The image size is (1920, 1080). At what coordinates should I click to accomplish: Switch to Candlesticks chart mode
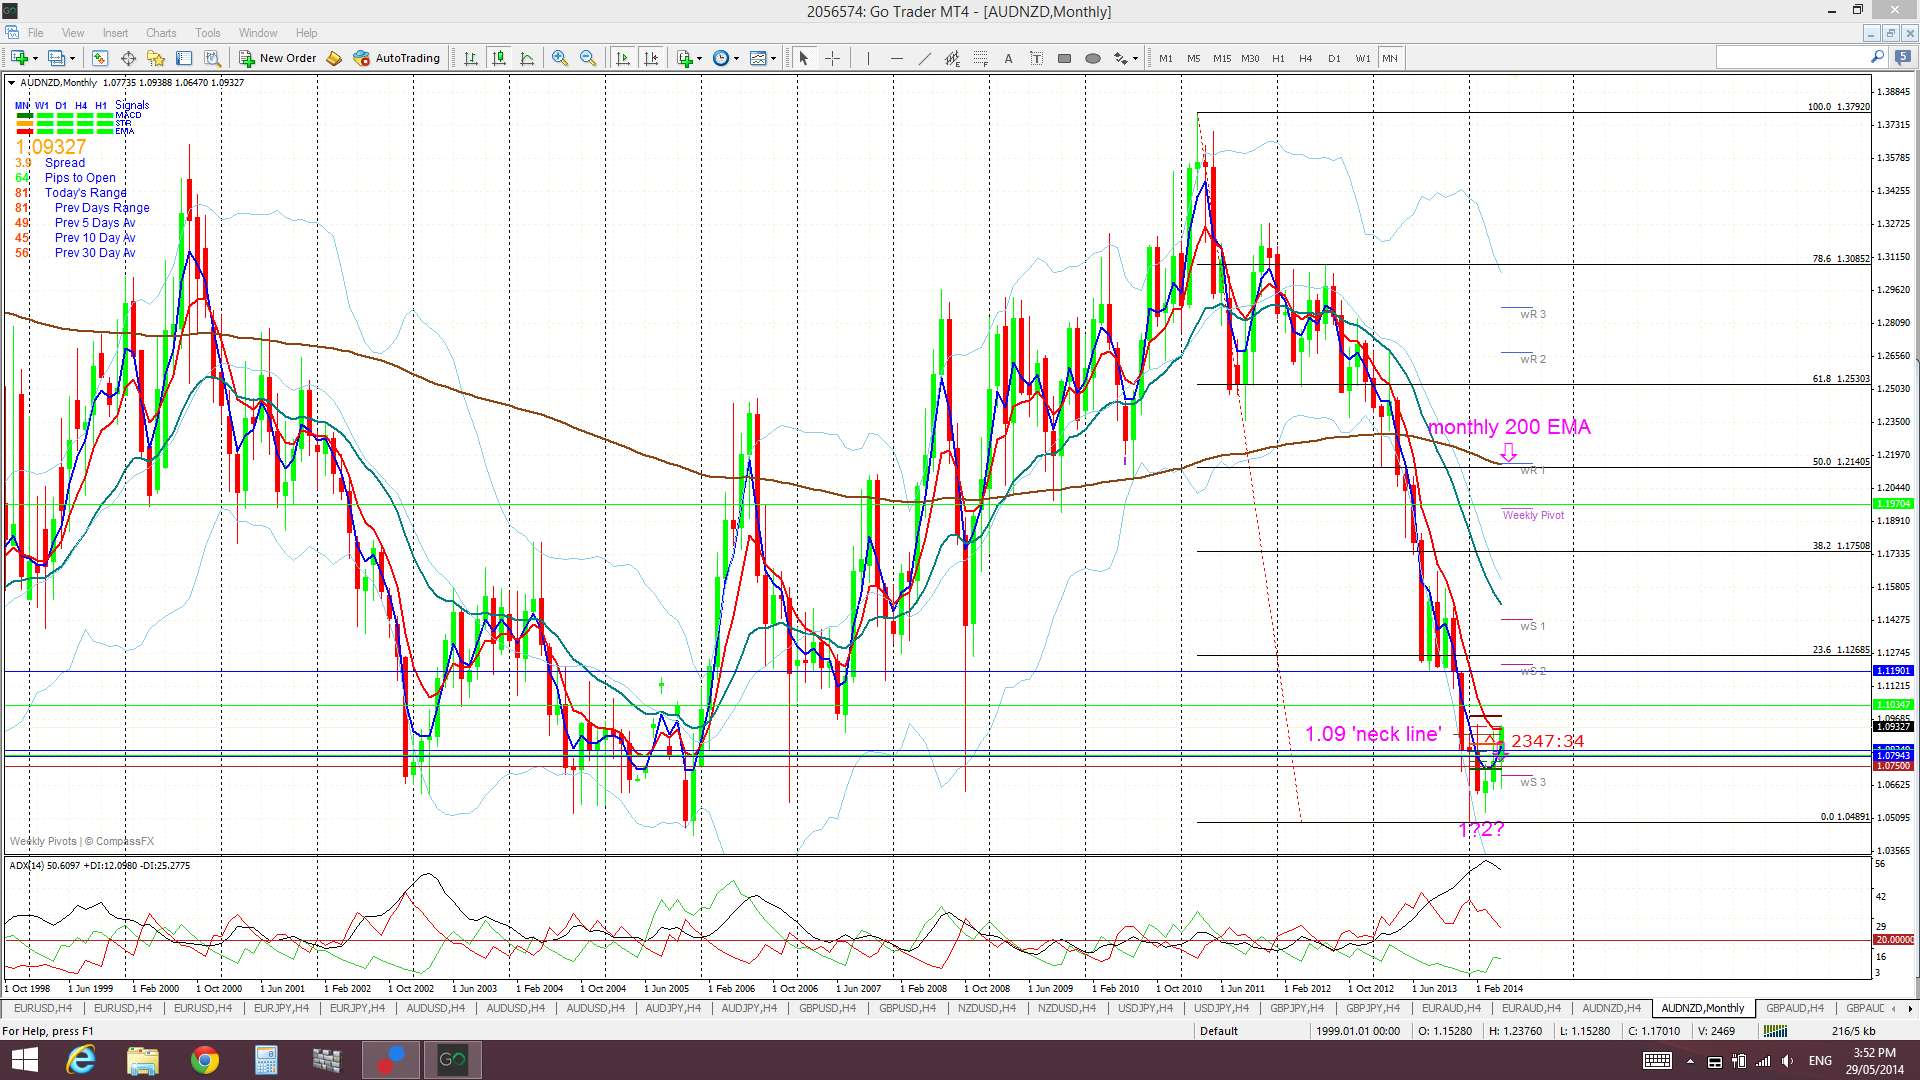pyautogui.click(x=499, y=58)
